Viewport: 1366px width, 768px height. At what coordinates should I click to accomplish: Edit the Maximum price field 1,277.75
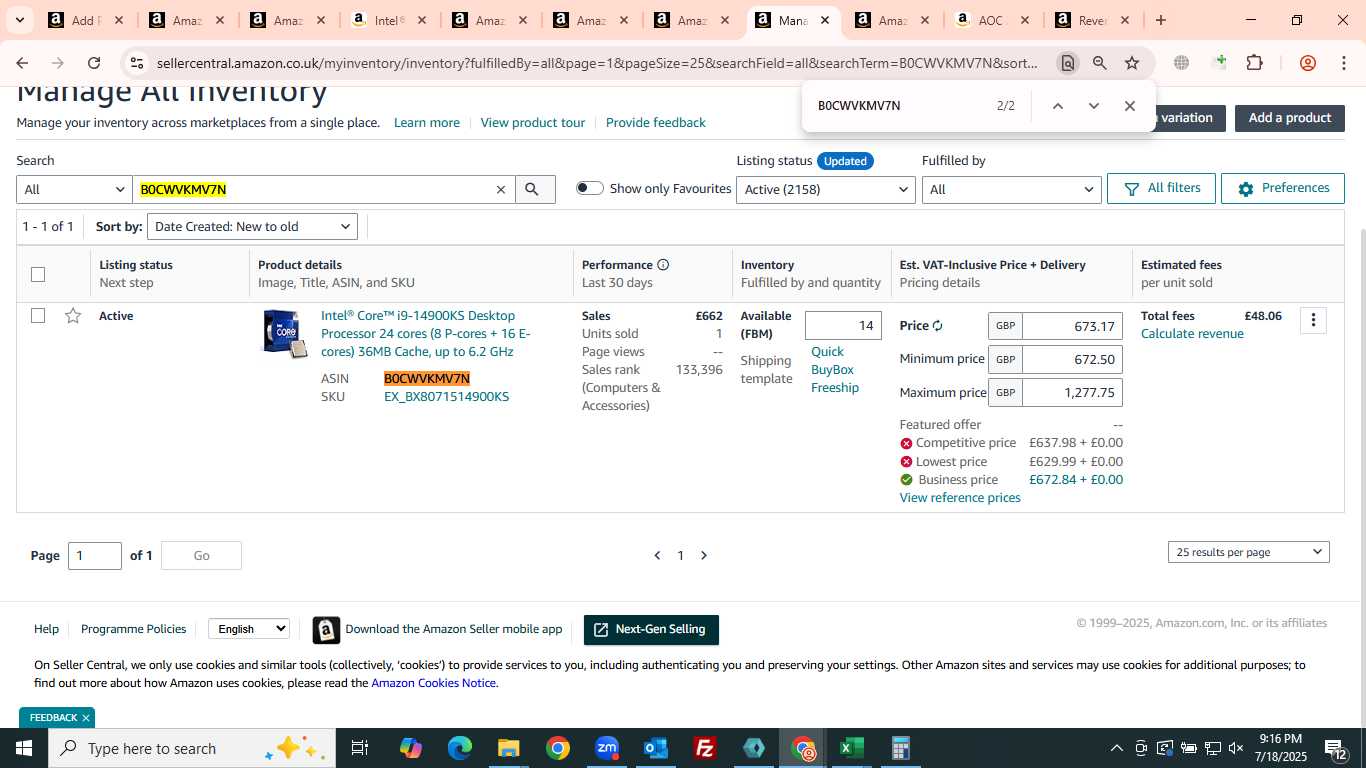pyautogui.click(x=1072, y=393)
